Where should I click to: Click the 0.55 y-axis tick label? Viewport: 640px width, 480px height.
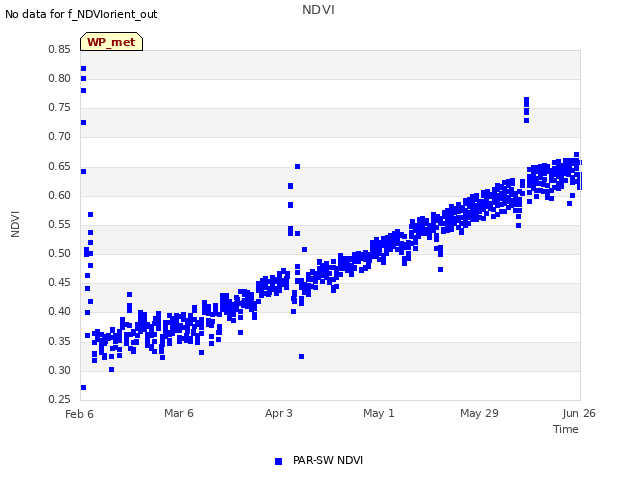(59, 224)
